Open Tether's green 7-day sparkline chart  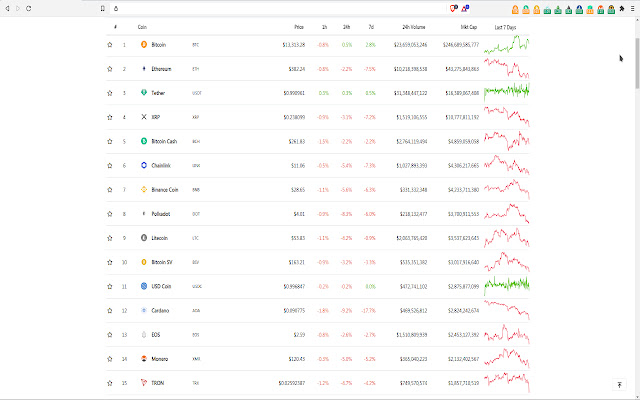507,92
